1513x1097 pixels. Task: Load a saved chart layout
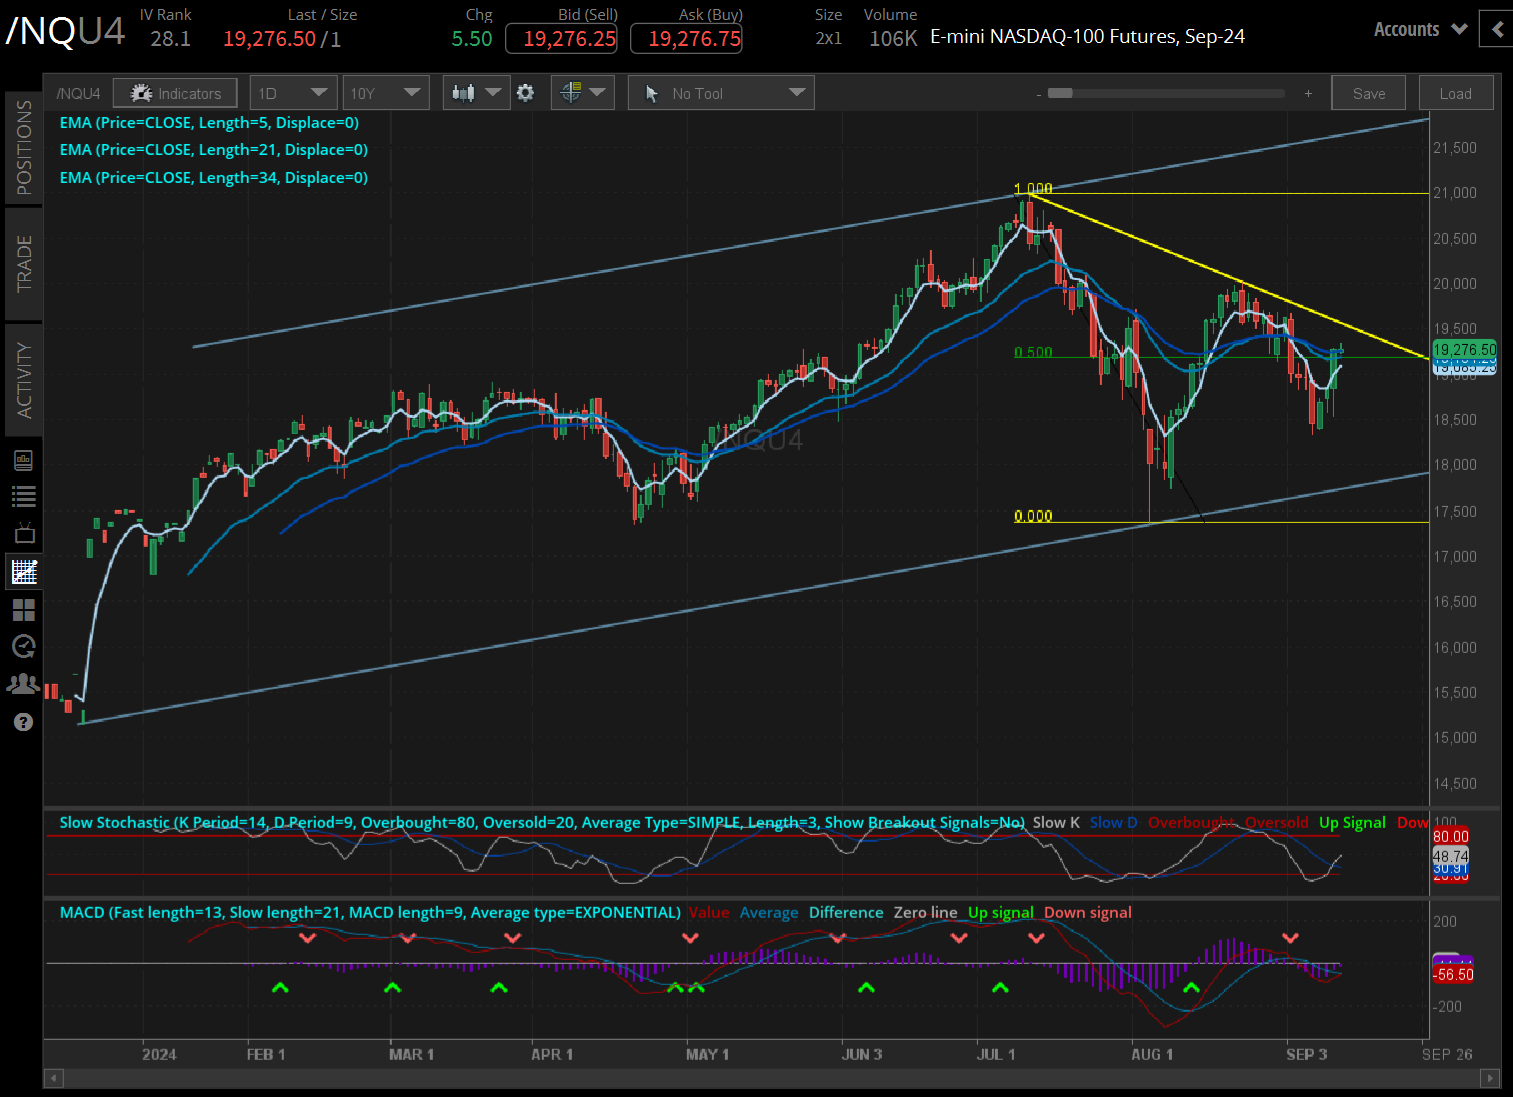pyautogui.click(x=1455, y=93)
